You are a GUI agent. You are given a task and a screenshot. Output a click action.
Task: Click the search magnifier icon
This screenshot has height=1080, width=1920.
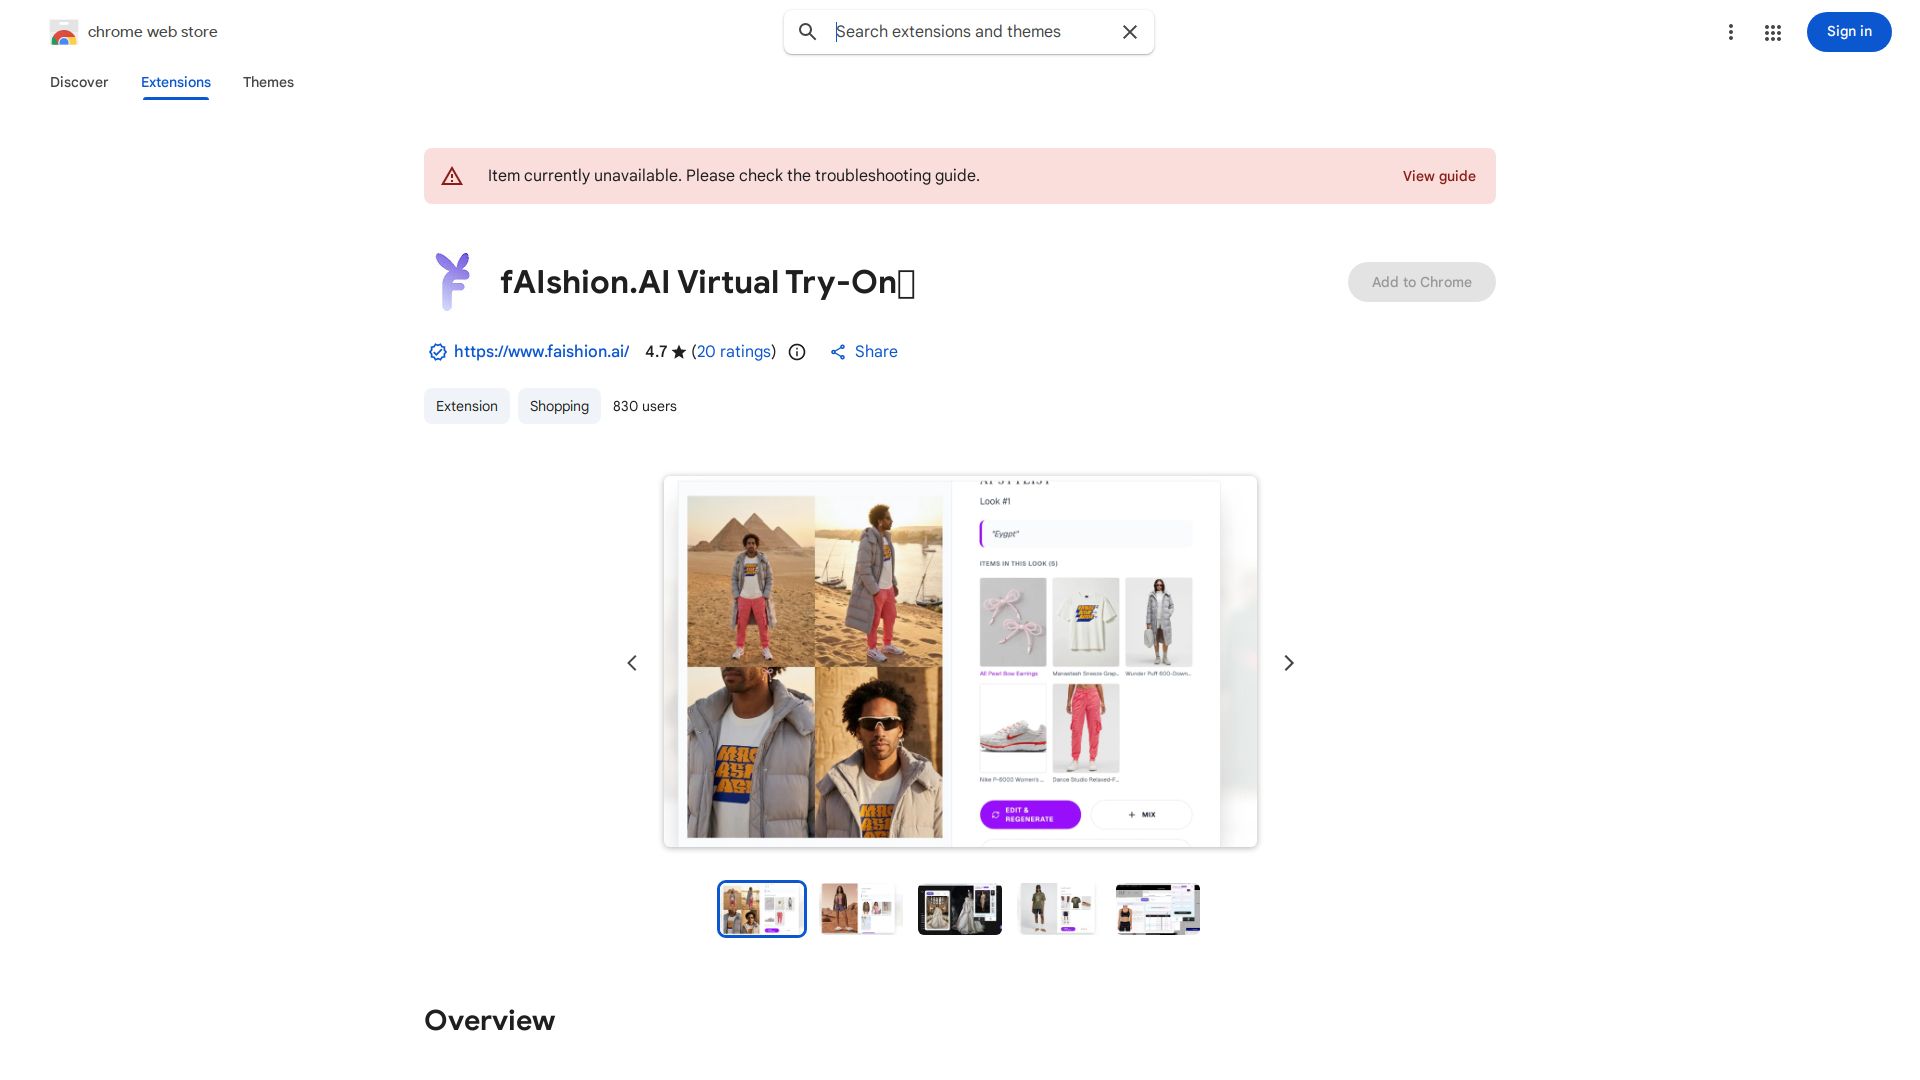pos(807,32)
